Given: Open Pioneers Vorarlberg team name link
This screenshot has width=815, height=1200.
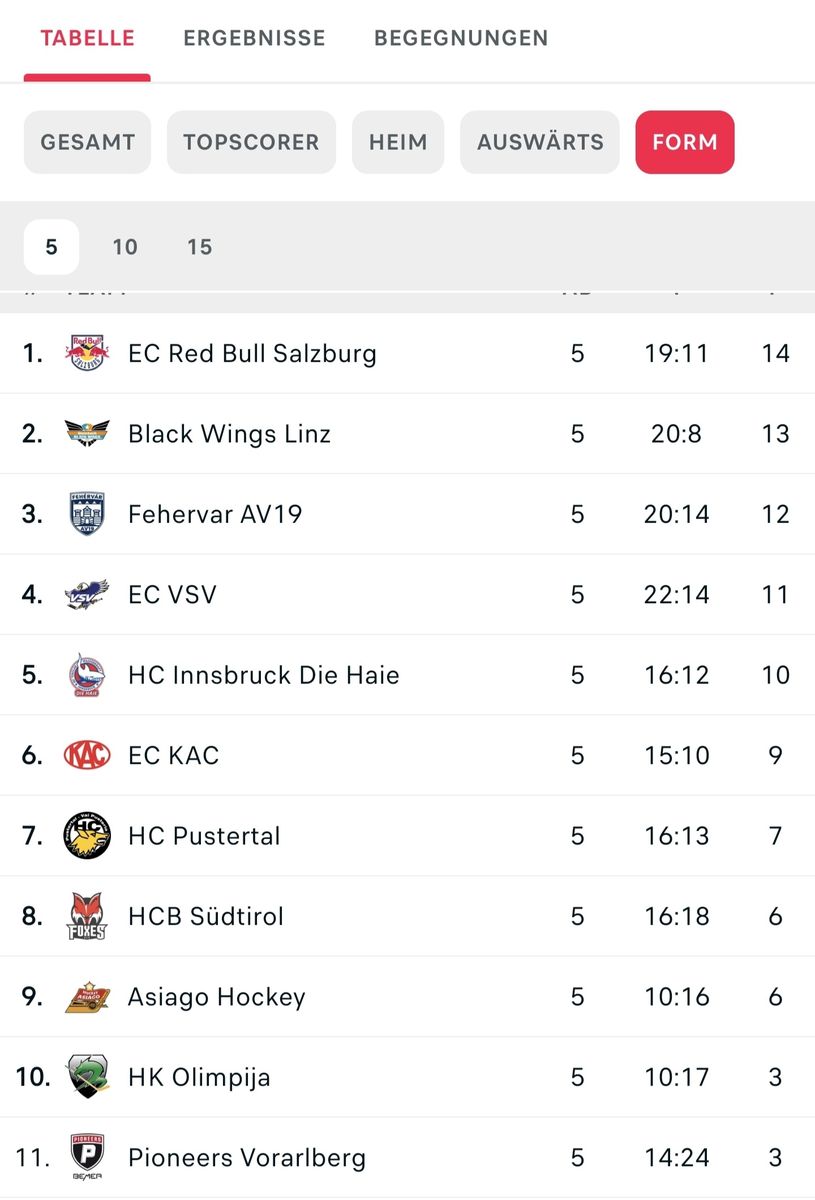Looking at the screenshot, I should coord(247,1158).
